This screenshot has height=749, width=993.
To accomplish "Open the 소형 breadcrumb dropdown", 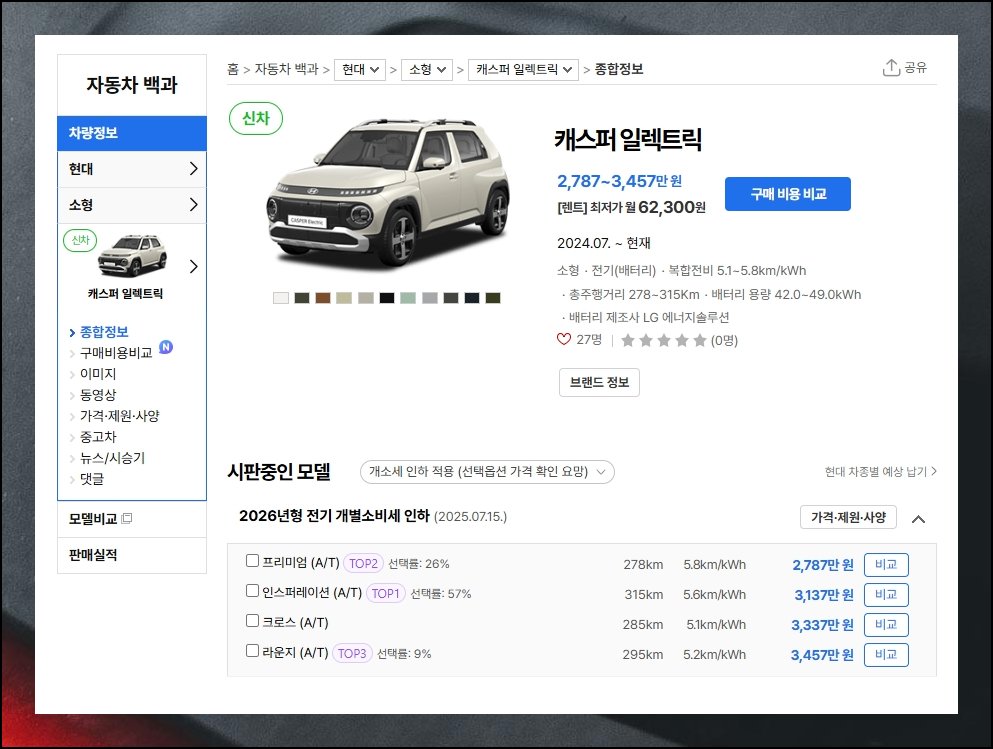I will (x=427, y=69).
